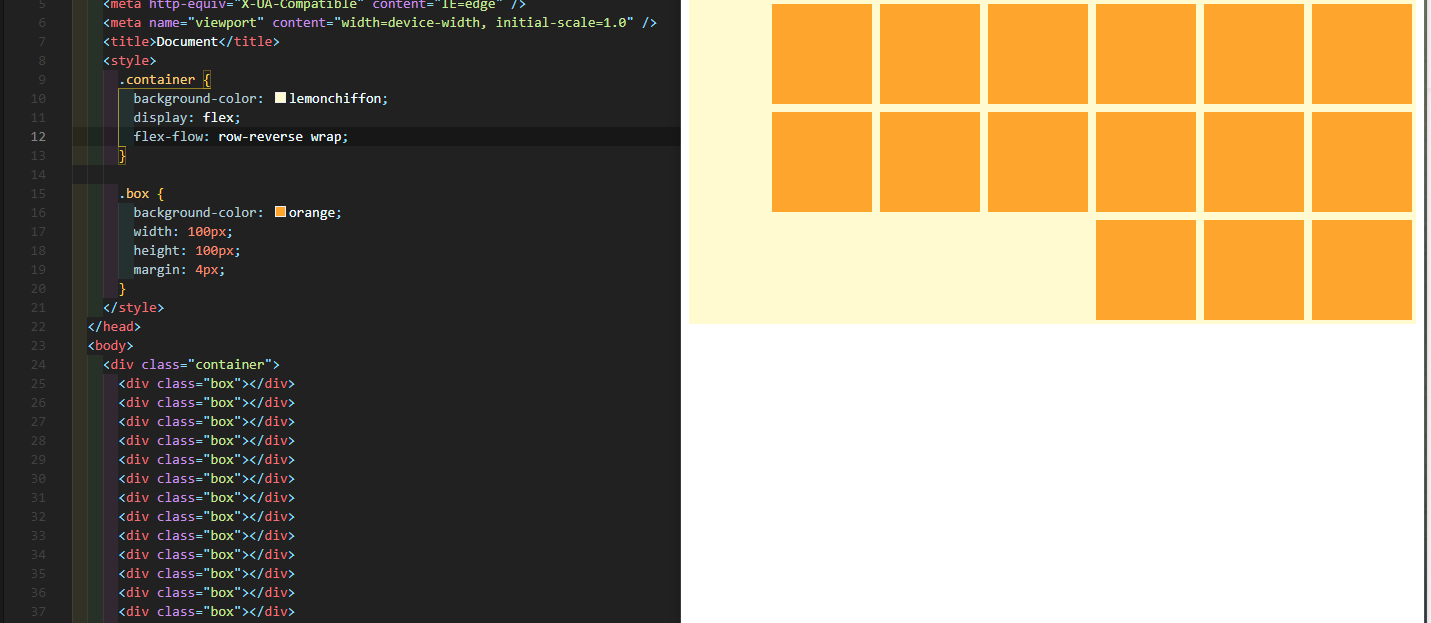Click line number 21 in the gutter
Image resolution: width=1431 pixels, height=623 pixels.
38,307
